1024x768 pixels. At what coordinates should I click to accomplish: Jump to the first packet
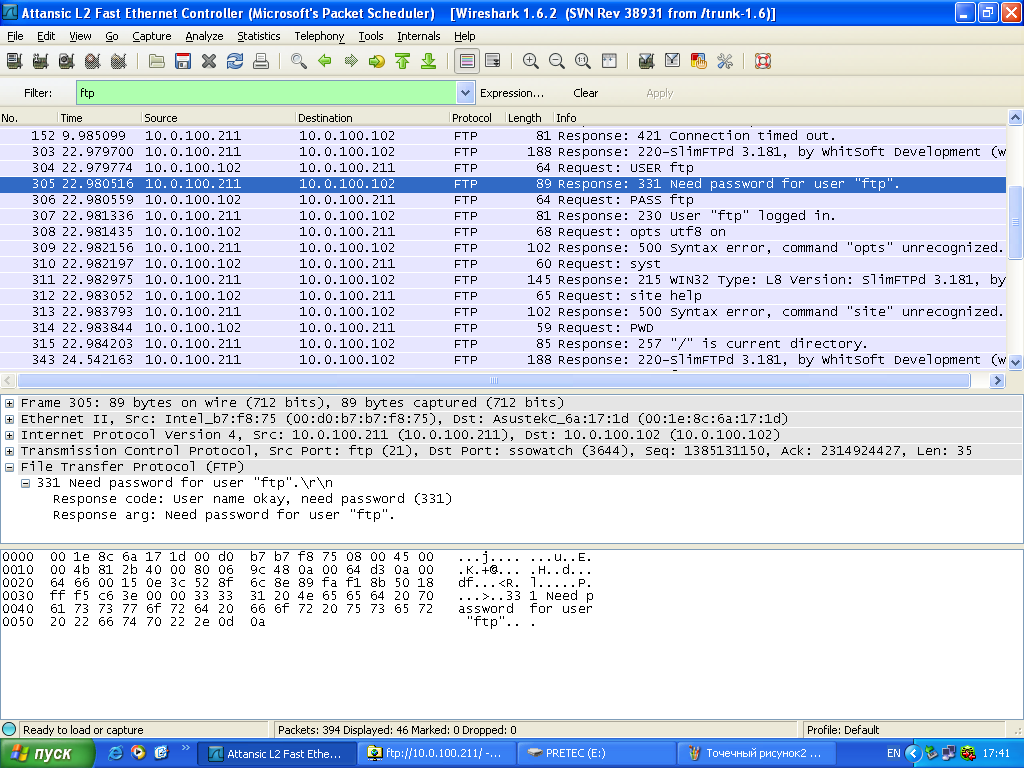tap(403, 61)
